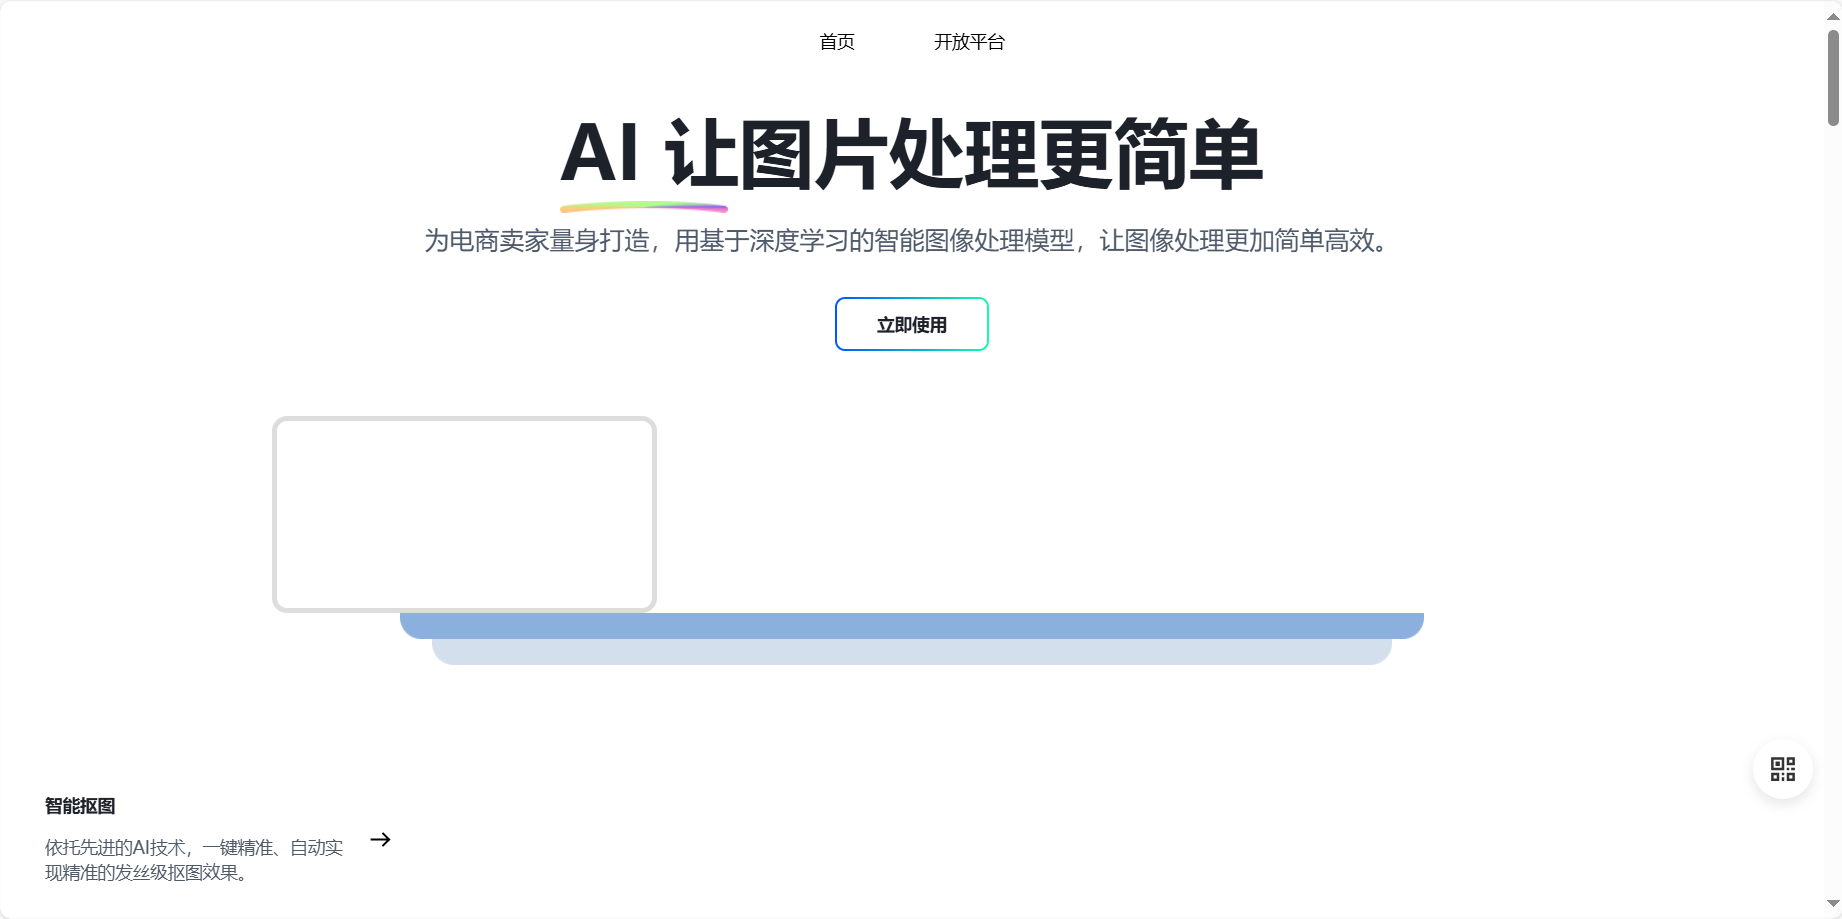Click the empty white preview card
This screenshot has height=919, width=1842.
coord(464,514)
